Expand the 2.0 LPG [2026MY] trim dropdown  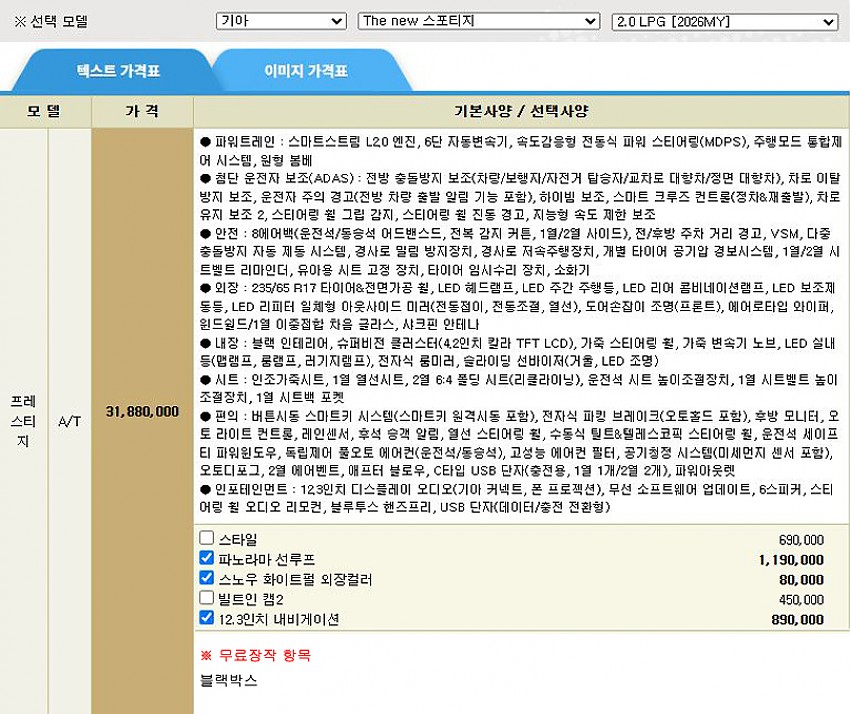click(x=724, y=21)
